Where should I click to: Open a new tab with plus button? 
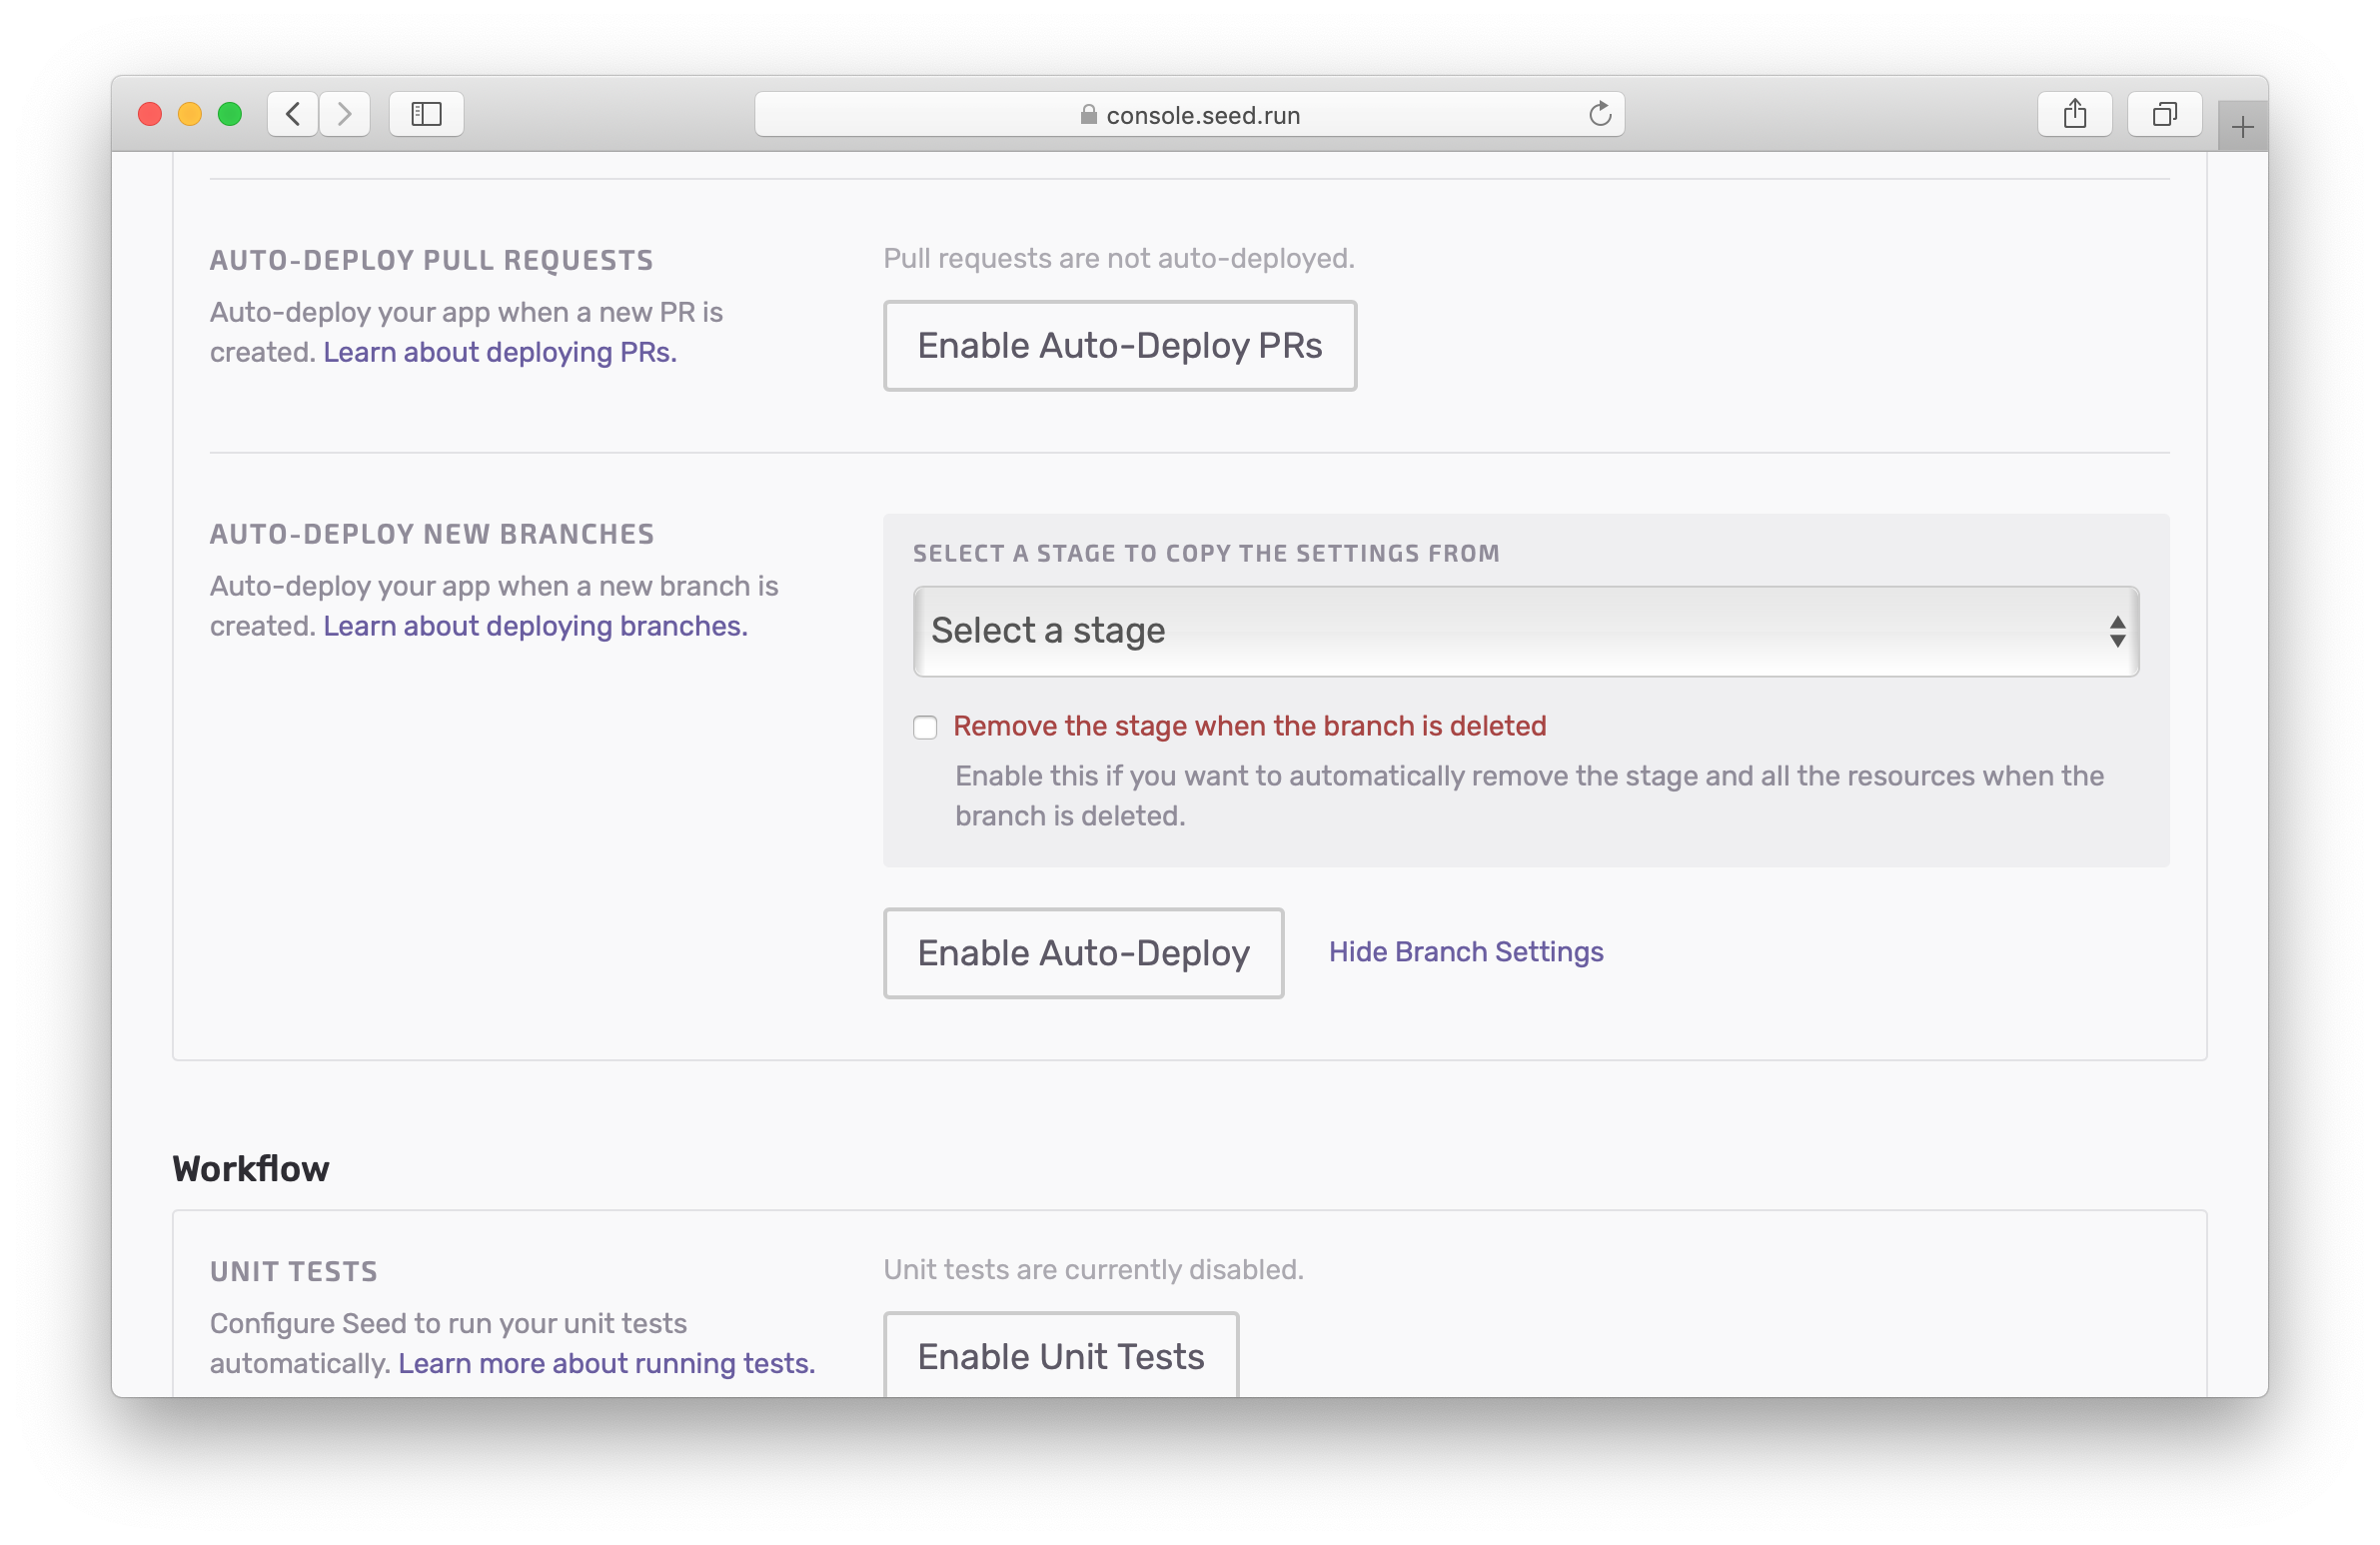pyautogui.click(x=2242, y=127)
